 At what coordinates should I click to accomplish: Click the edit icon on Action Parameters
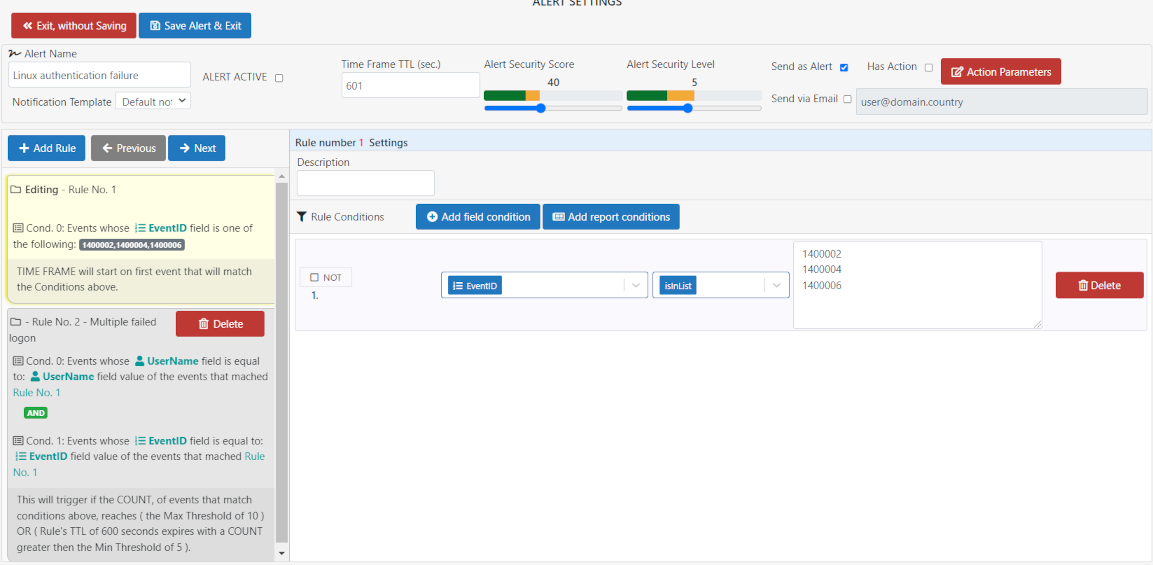pyautogui.click(x=957, y=72)
